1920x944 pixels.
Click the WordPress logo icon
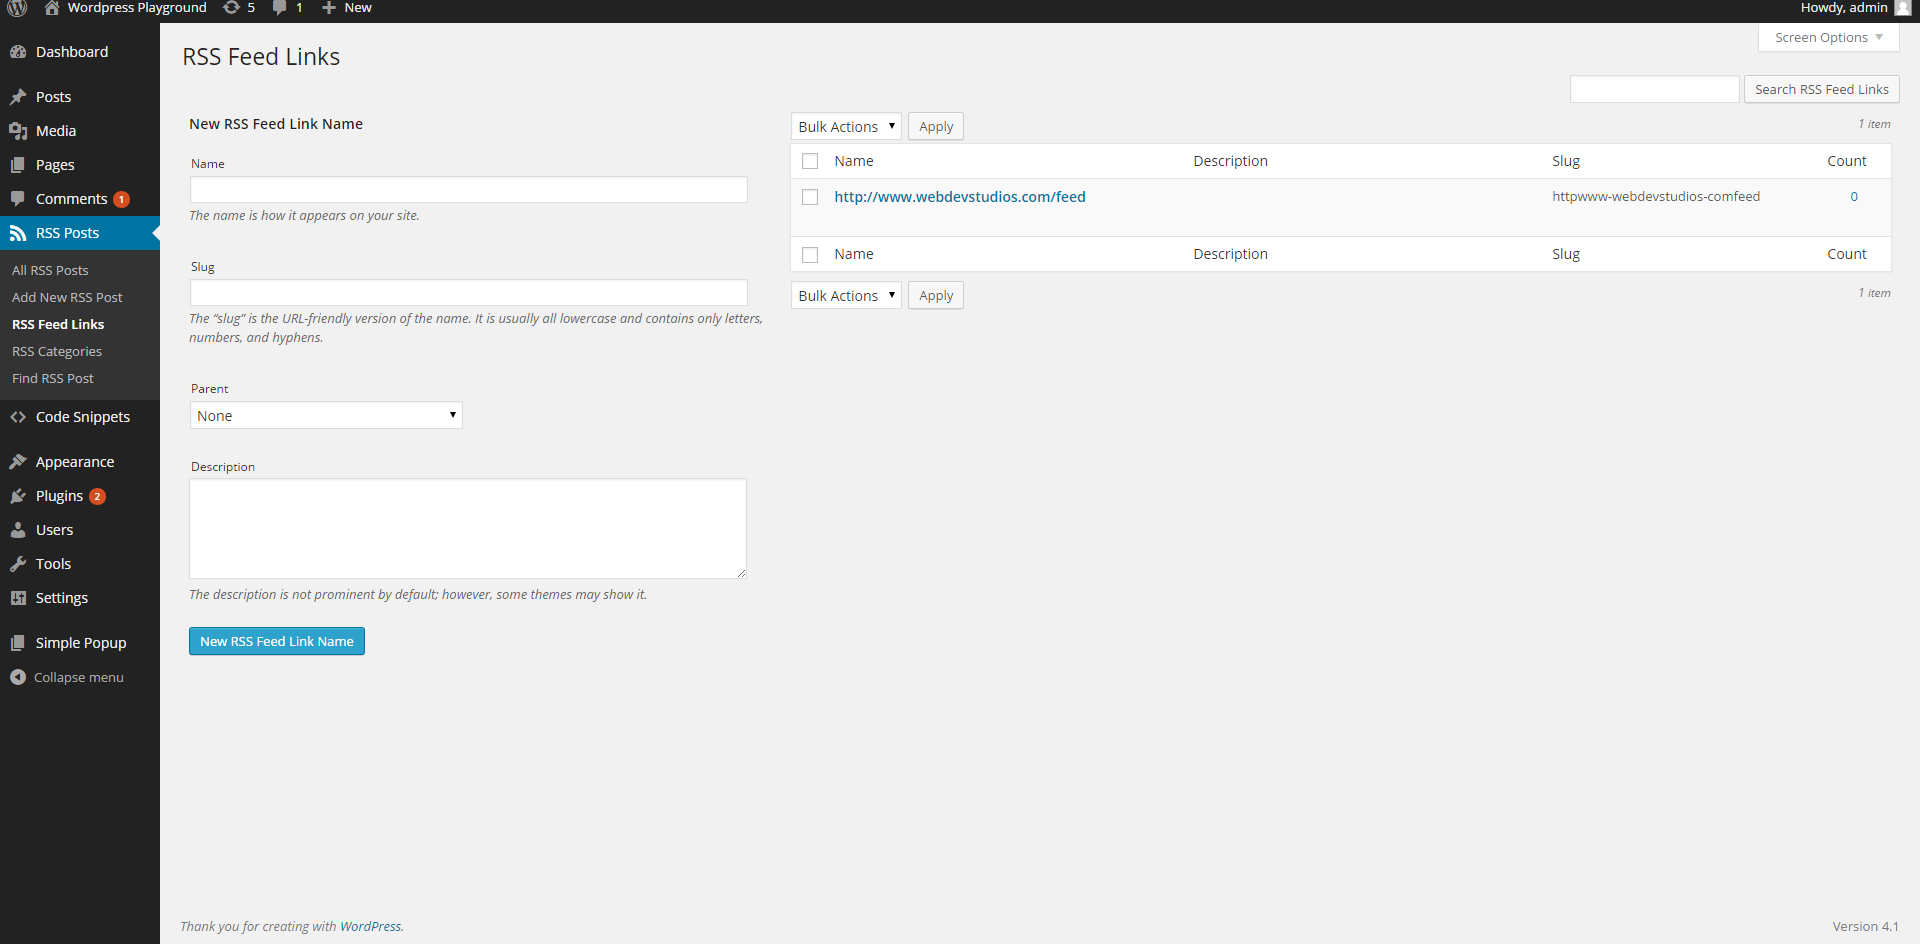click(x=17, y=8)
